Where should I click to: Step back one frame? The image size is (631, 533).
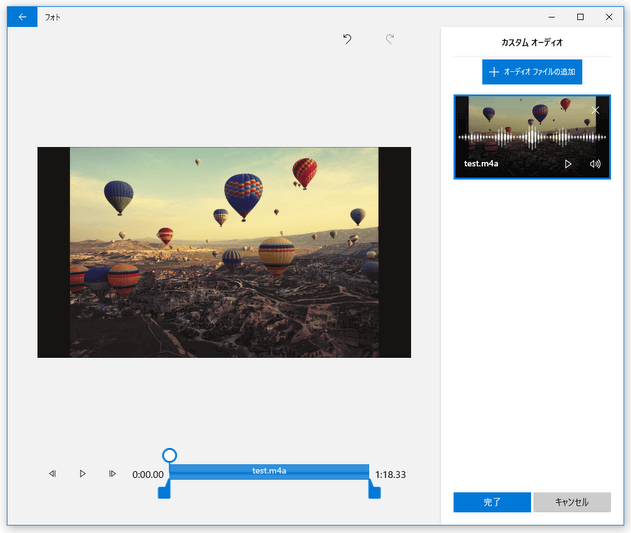coord(52,474)
